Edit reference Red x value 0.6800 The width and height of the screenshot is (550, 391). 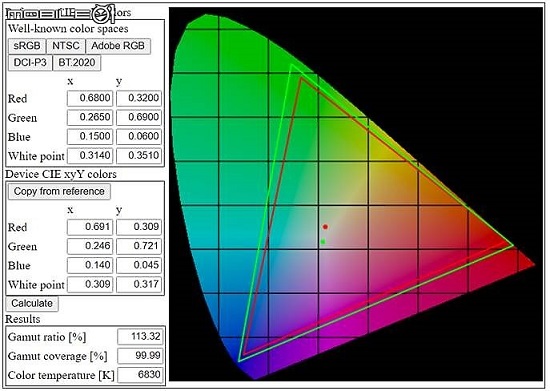[x=90, y=98]
